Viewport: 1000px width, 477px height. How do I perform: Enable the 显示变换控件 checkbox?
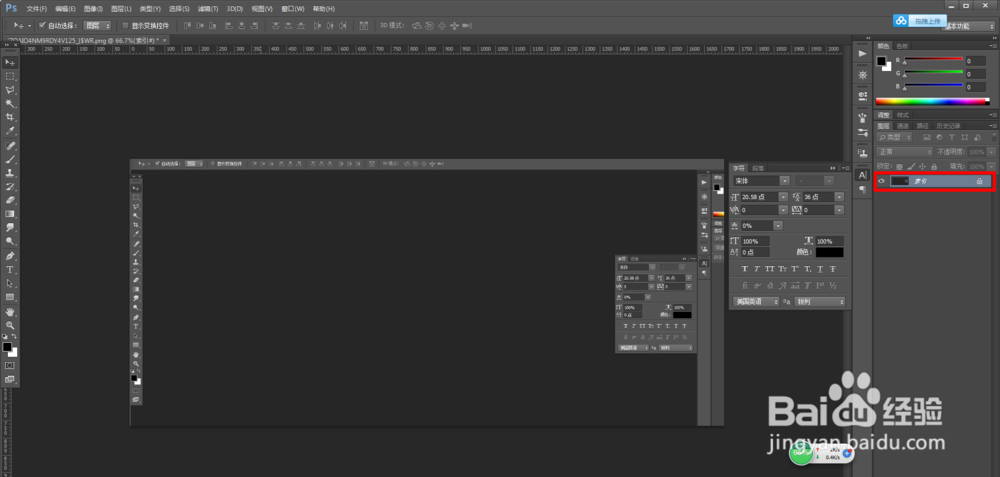click(125, 26)
